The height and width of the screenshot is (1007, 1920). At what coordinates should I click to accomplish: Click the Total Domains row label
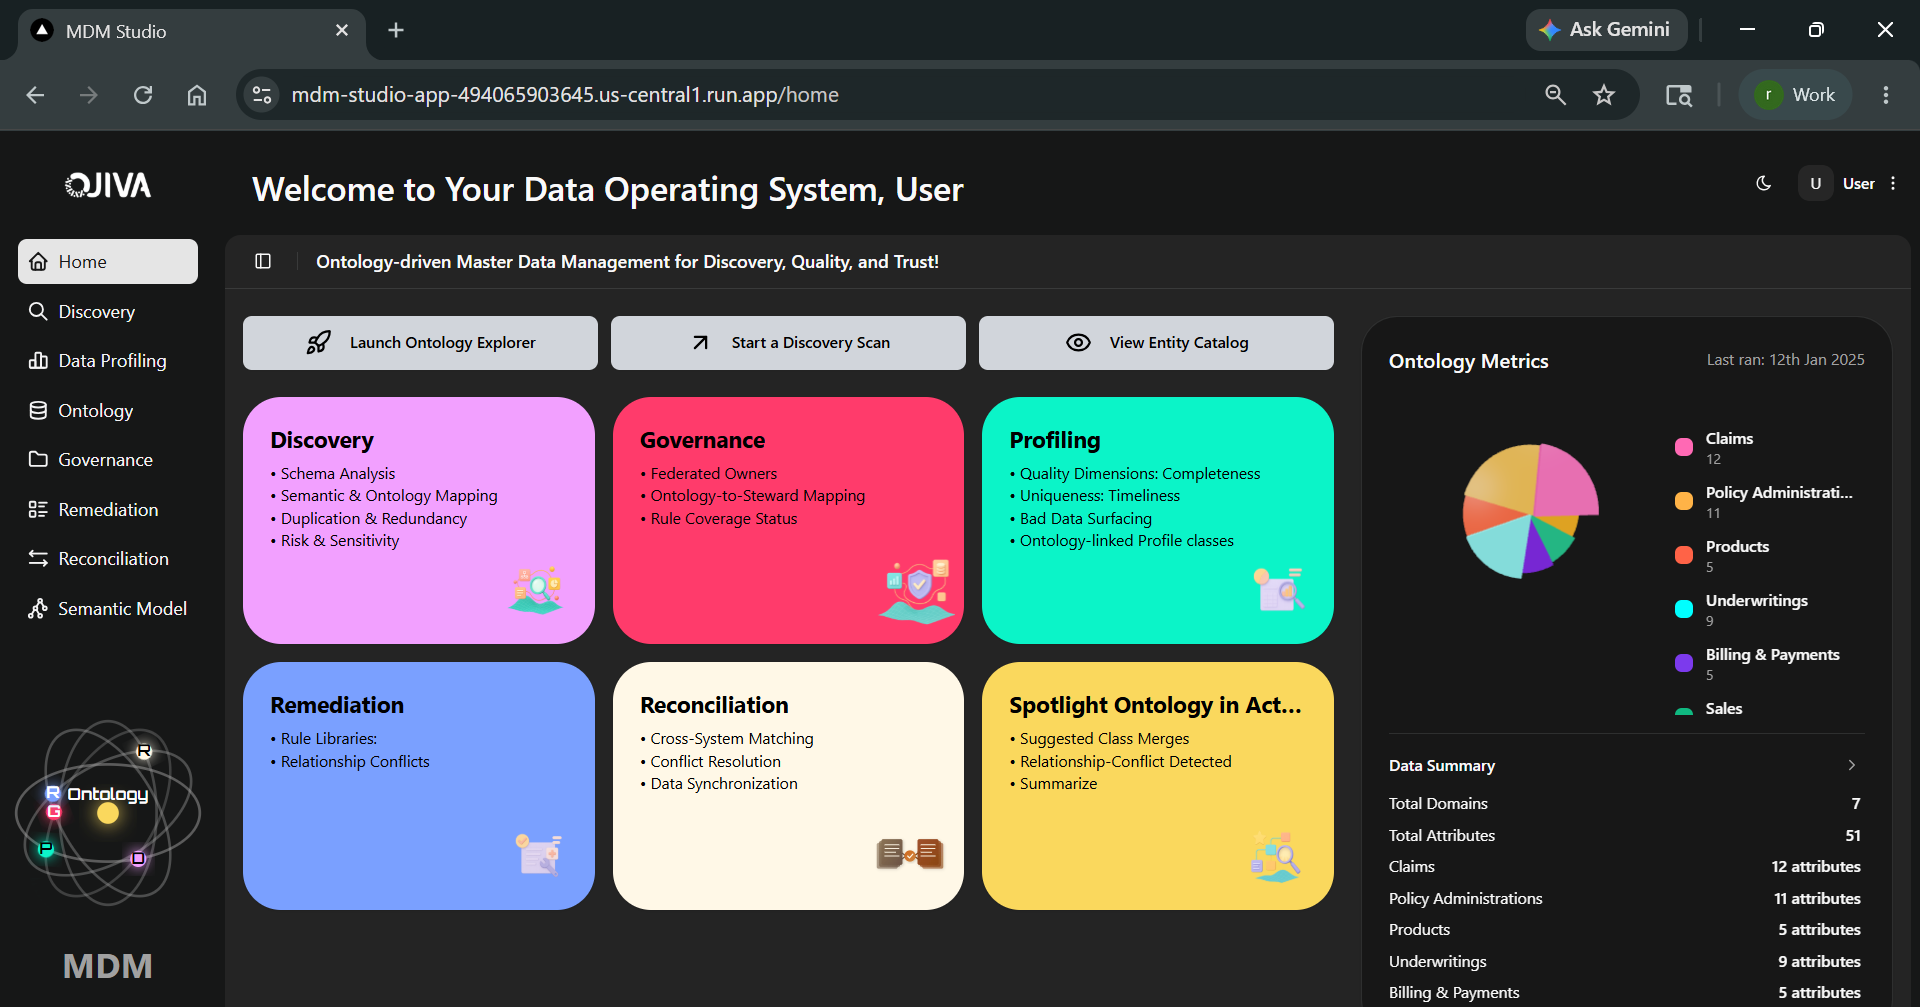point(1438,803)
